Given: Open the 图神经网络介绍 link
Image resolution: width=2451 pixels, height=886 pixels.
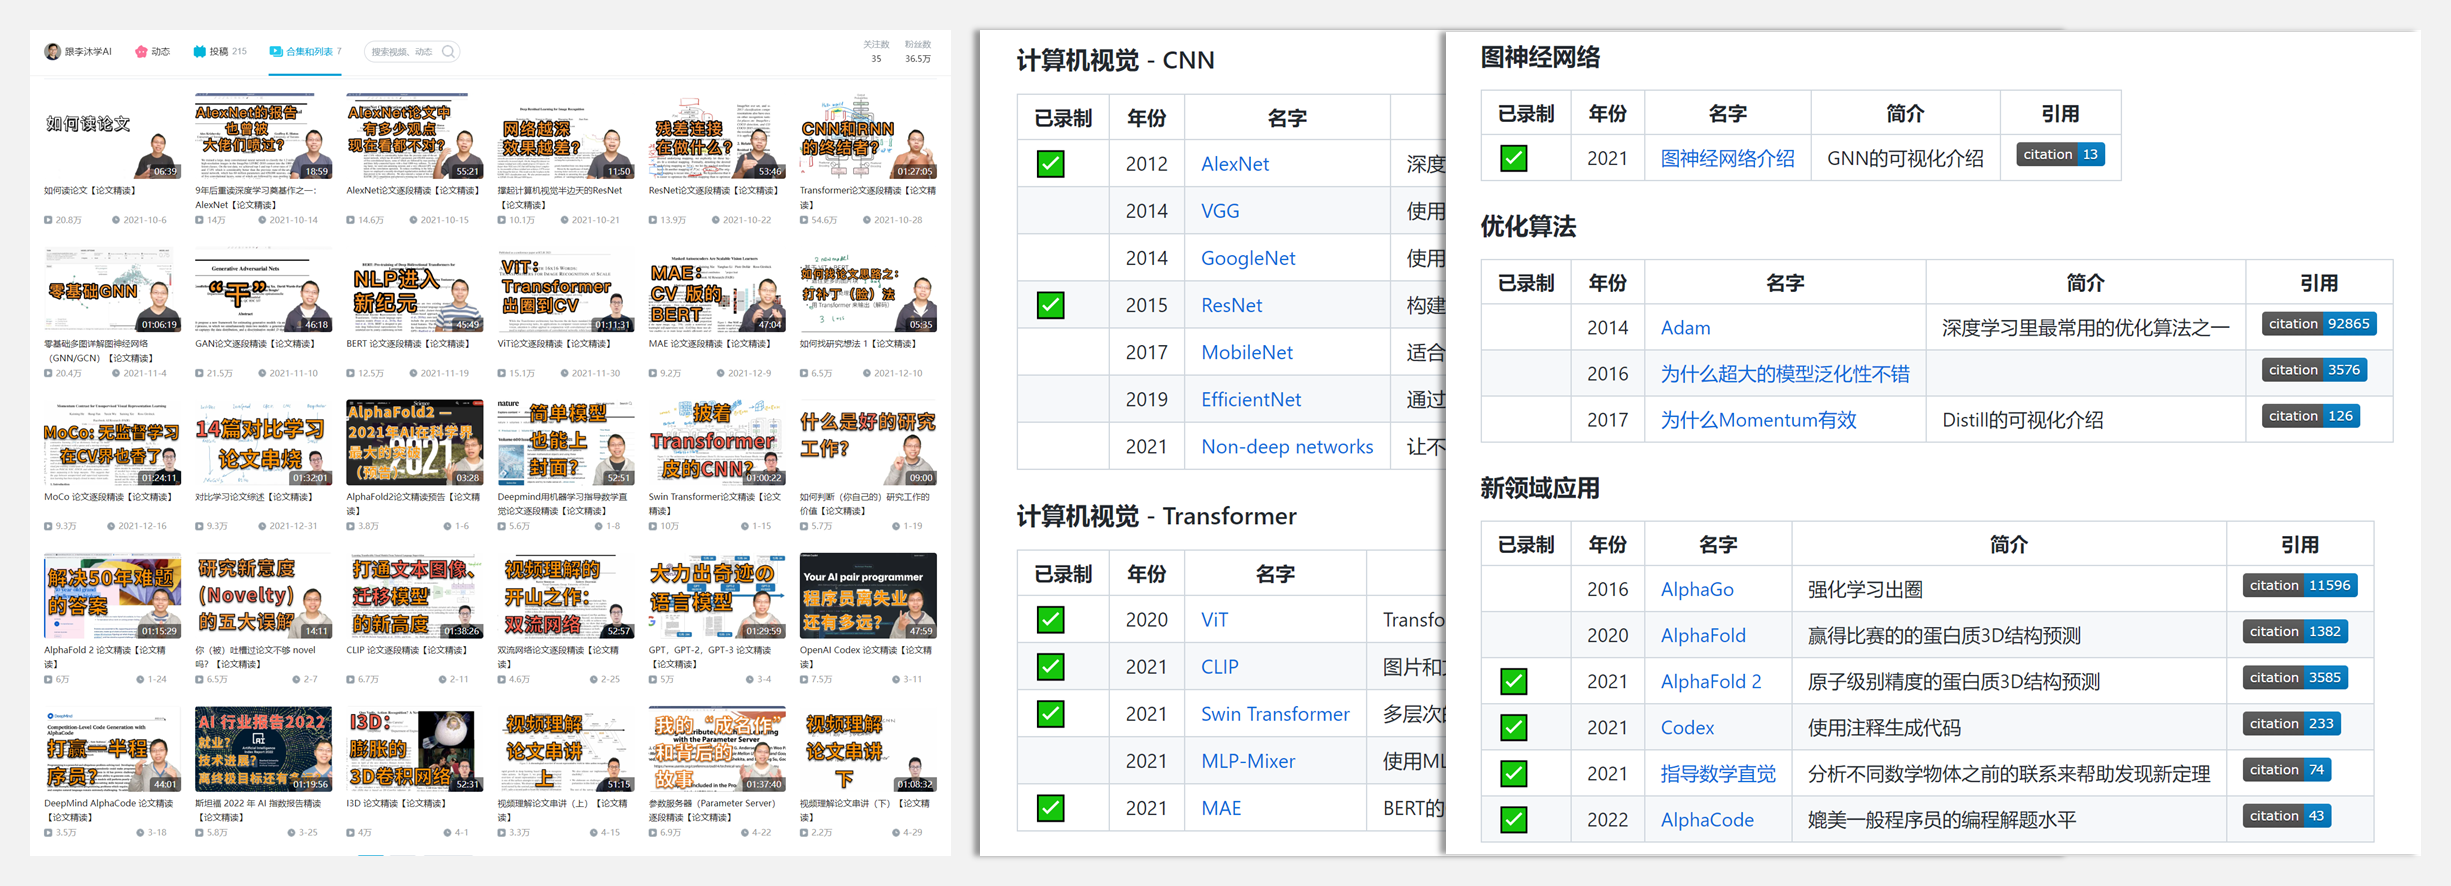Looking at the screenshot, I should point(1727,158).
